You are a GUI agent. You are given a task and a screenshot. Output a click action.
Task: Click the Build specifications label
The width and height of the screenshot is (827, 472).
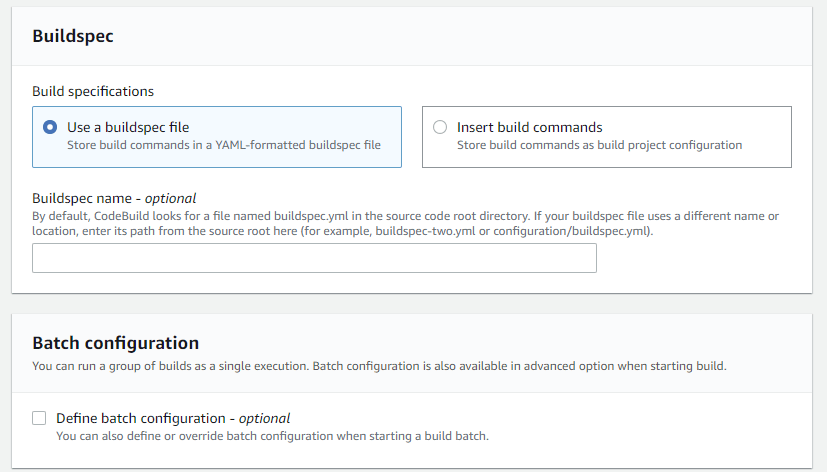tap(93, 91)
